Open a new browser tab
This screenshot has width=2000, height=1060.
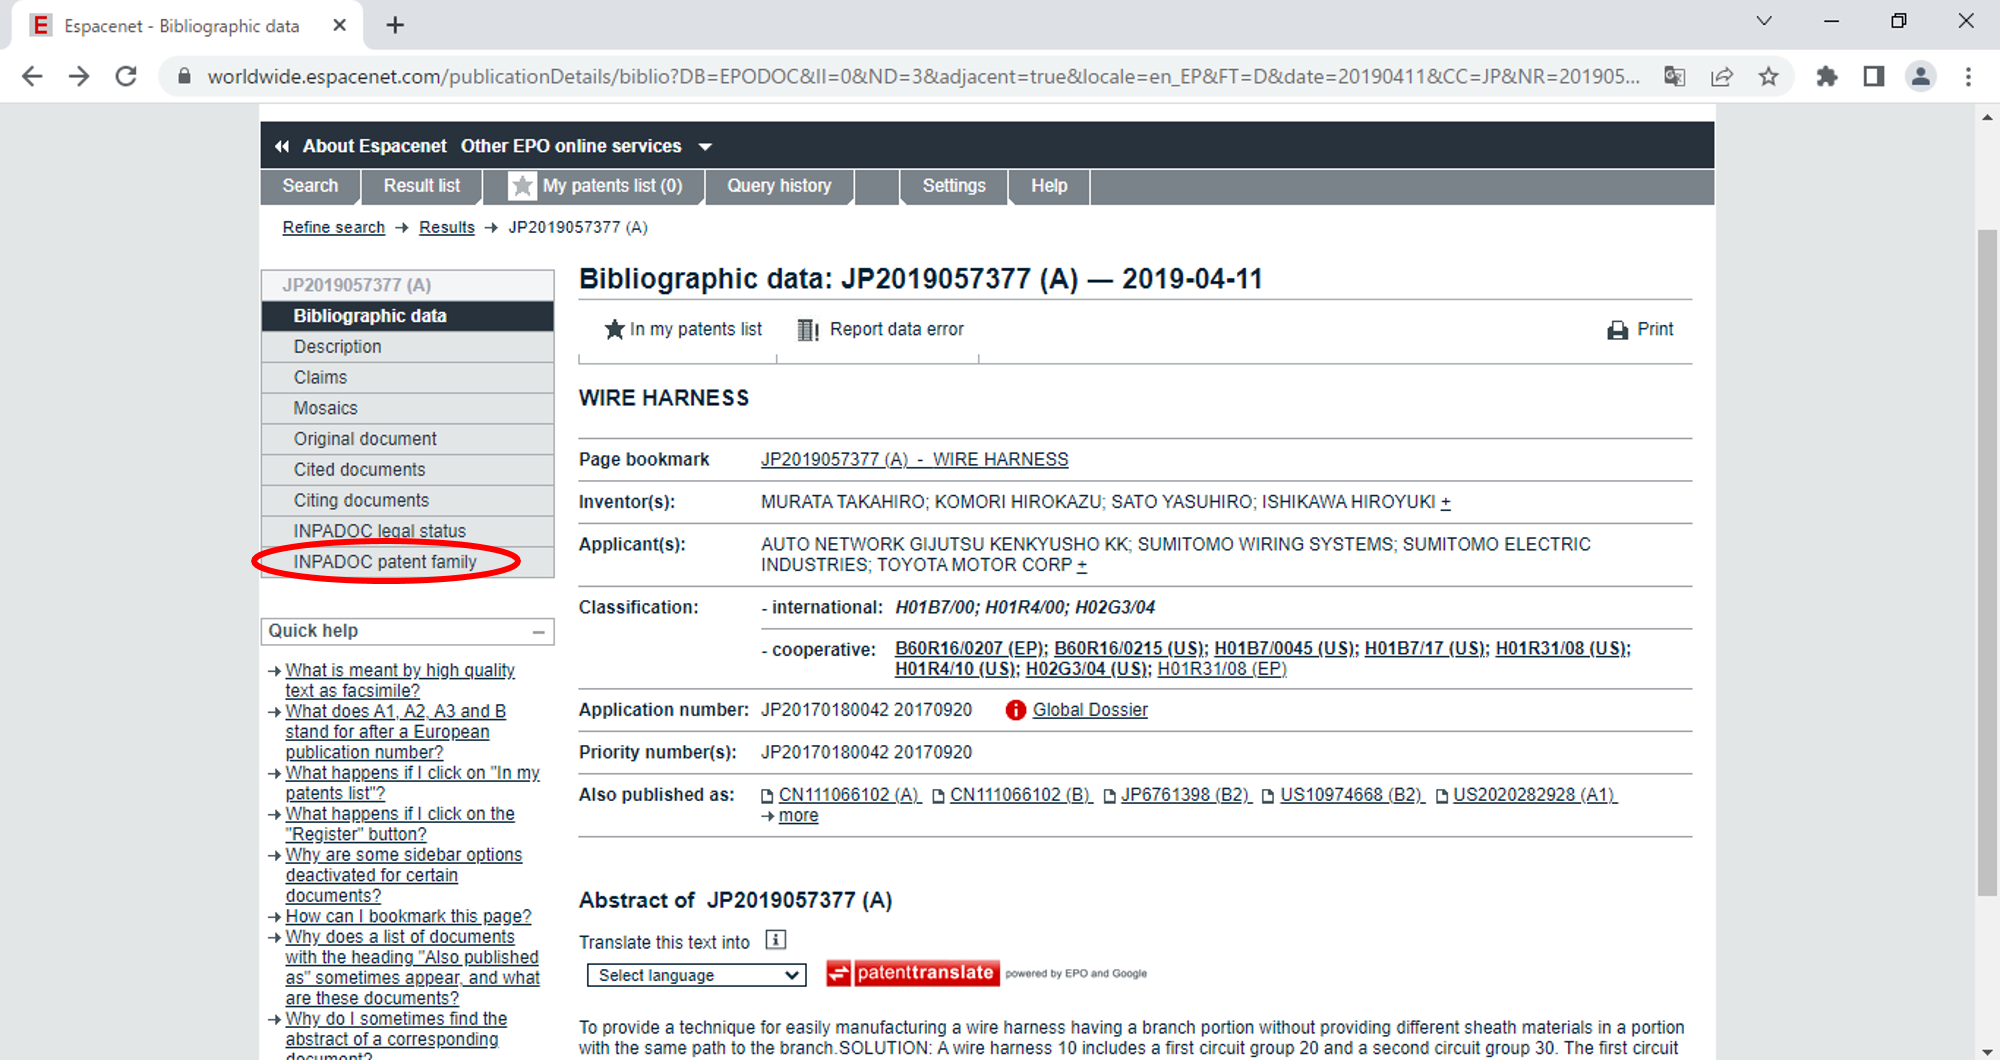[396, 25]
